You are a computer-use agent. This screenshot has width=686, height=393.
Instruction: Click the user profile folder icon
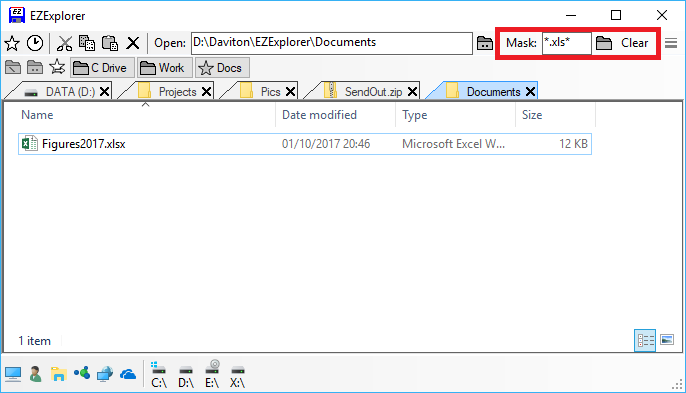coord(35,375)
